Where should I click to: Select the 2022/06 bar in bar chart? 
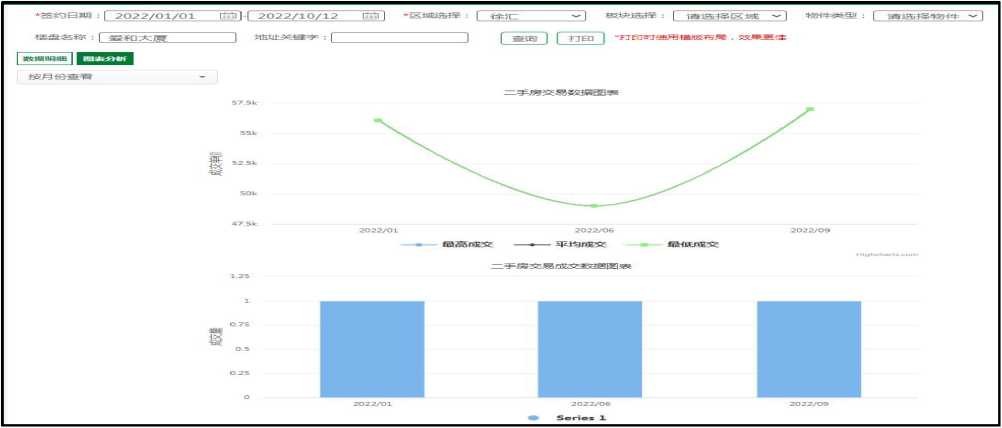(x=590, y=349)
